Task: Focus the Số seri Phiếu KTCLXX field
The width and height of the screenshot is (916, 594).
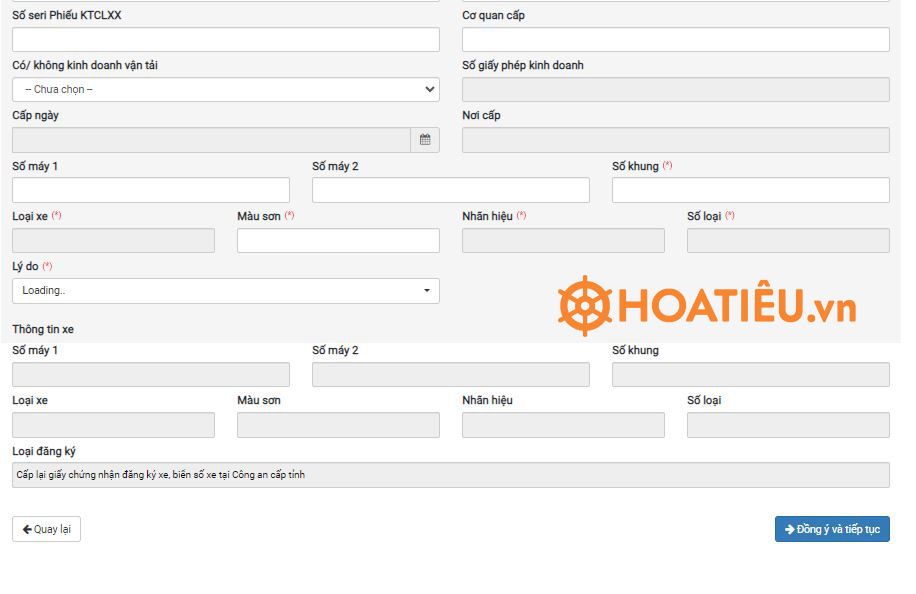Action: (x=225, y=40)
